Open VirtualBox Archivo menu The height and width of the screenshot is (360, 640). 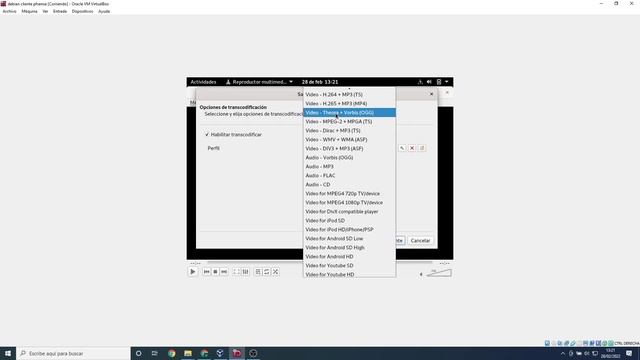point(9,11)
